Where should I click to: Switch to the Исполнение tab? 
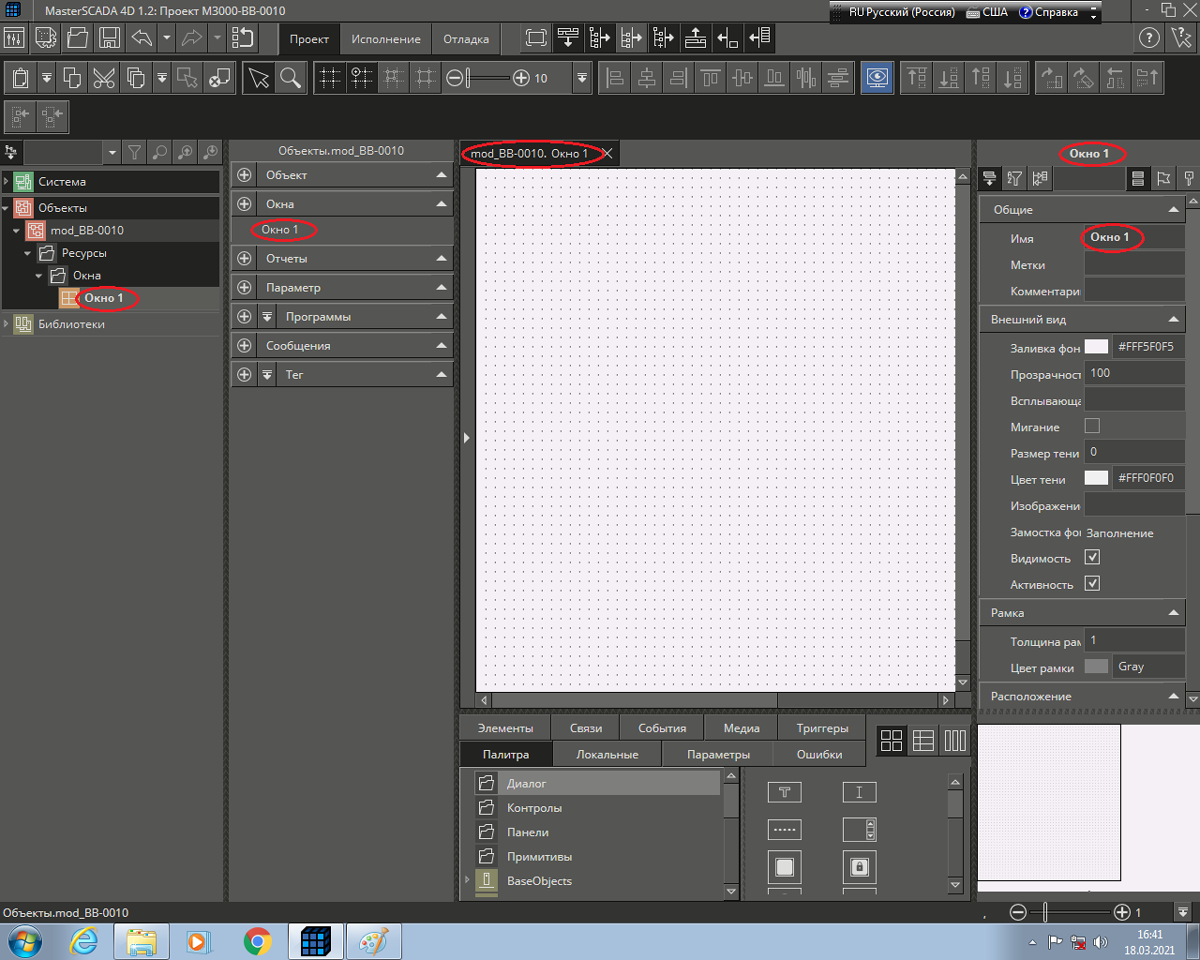click(386, 39)
